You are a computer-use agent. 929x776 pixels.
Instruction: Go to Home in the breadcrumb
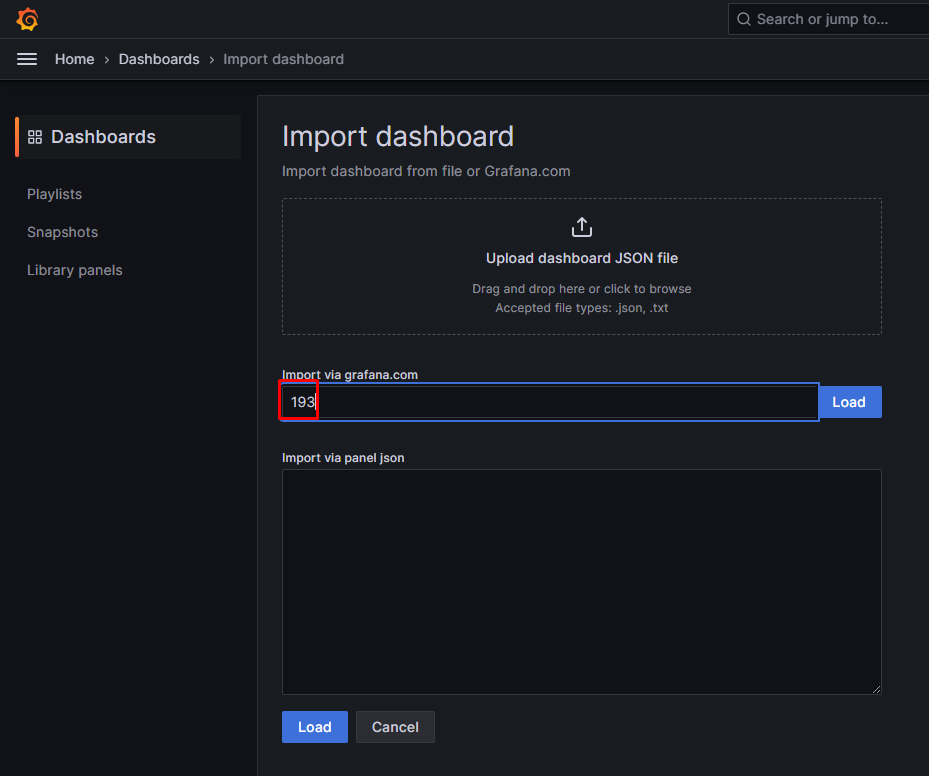[75, 59]
